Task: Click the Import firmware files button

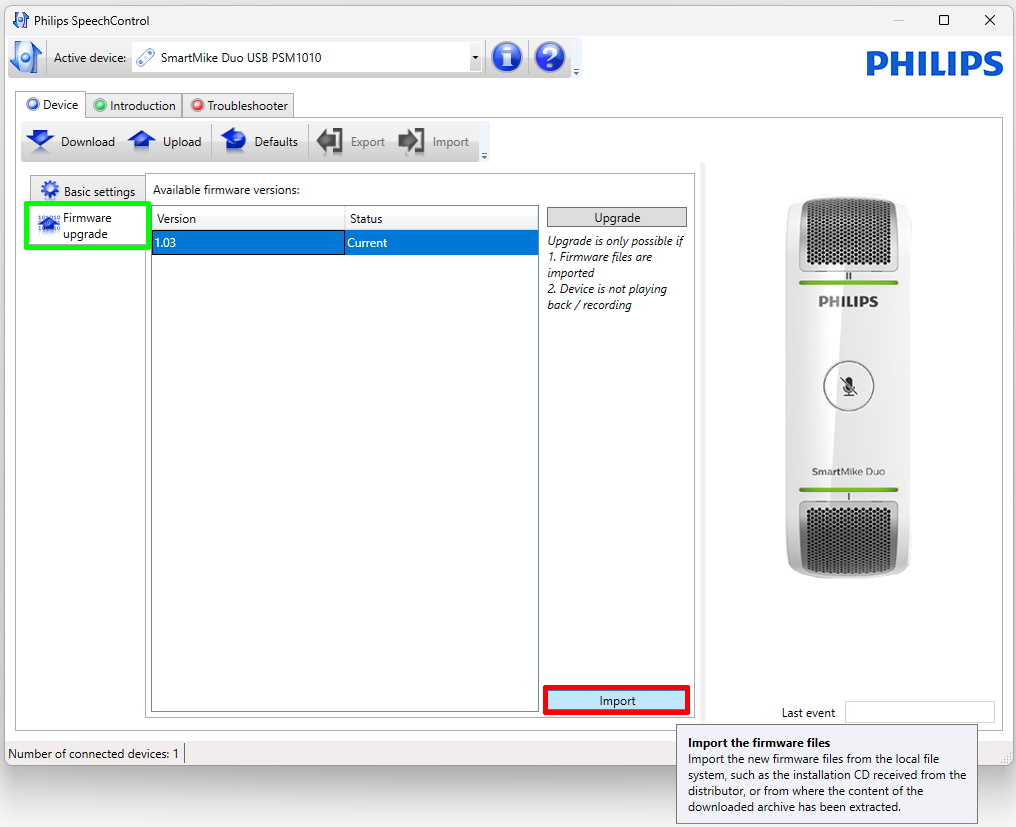Action: 616,701
